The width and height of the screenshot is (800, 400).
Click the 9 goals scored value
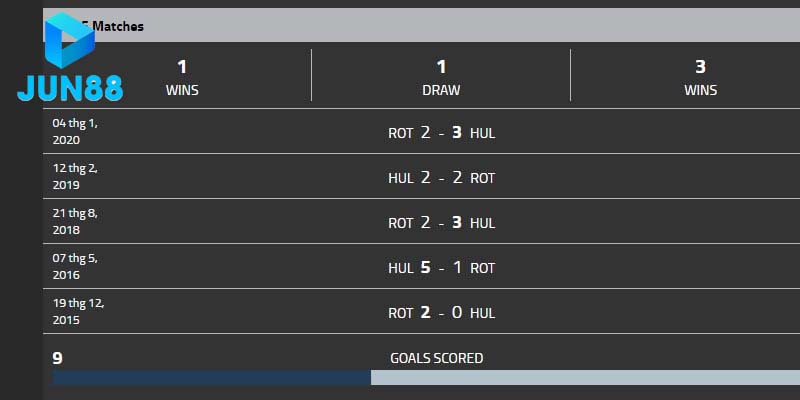click(x=58, y=358)
